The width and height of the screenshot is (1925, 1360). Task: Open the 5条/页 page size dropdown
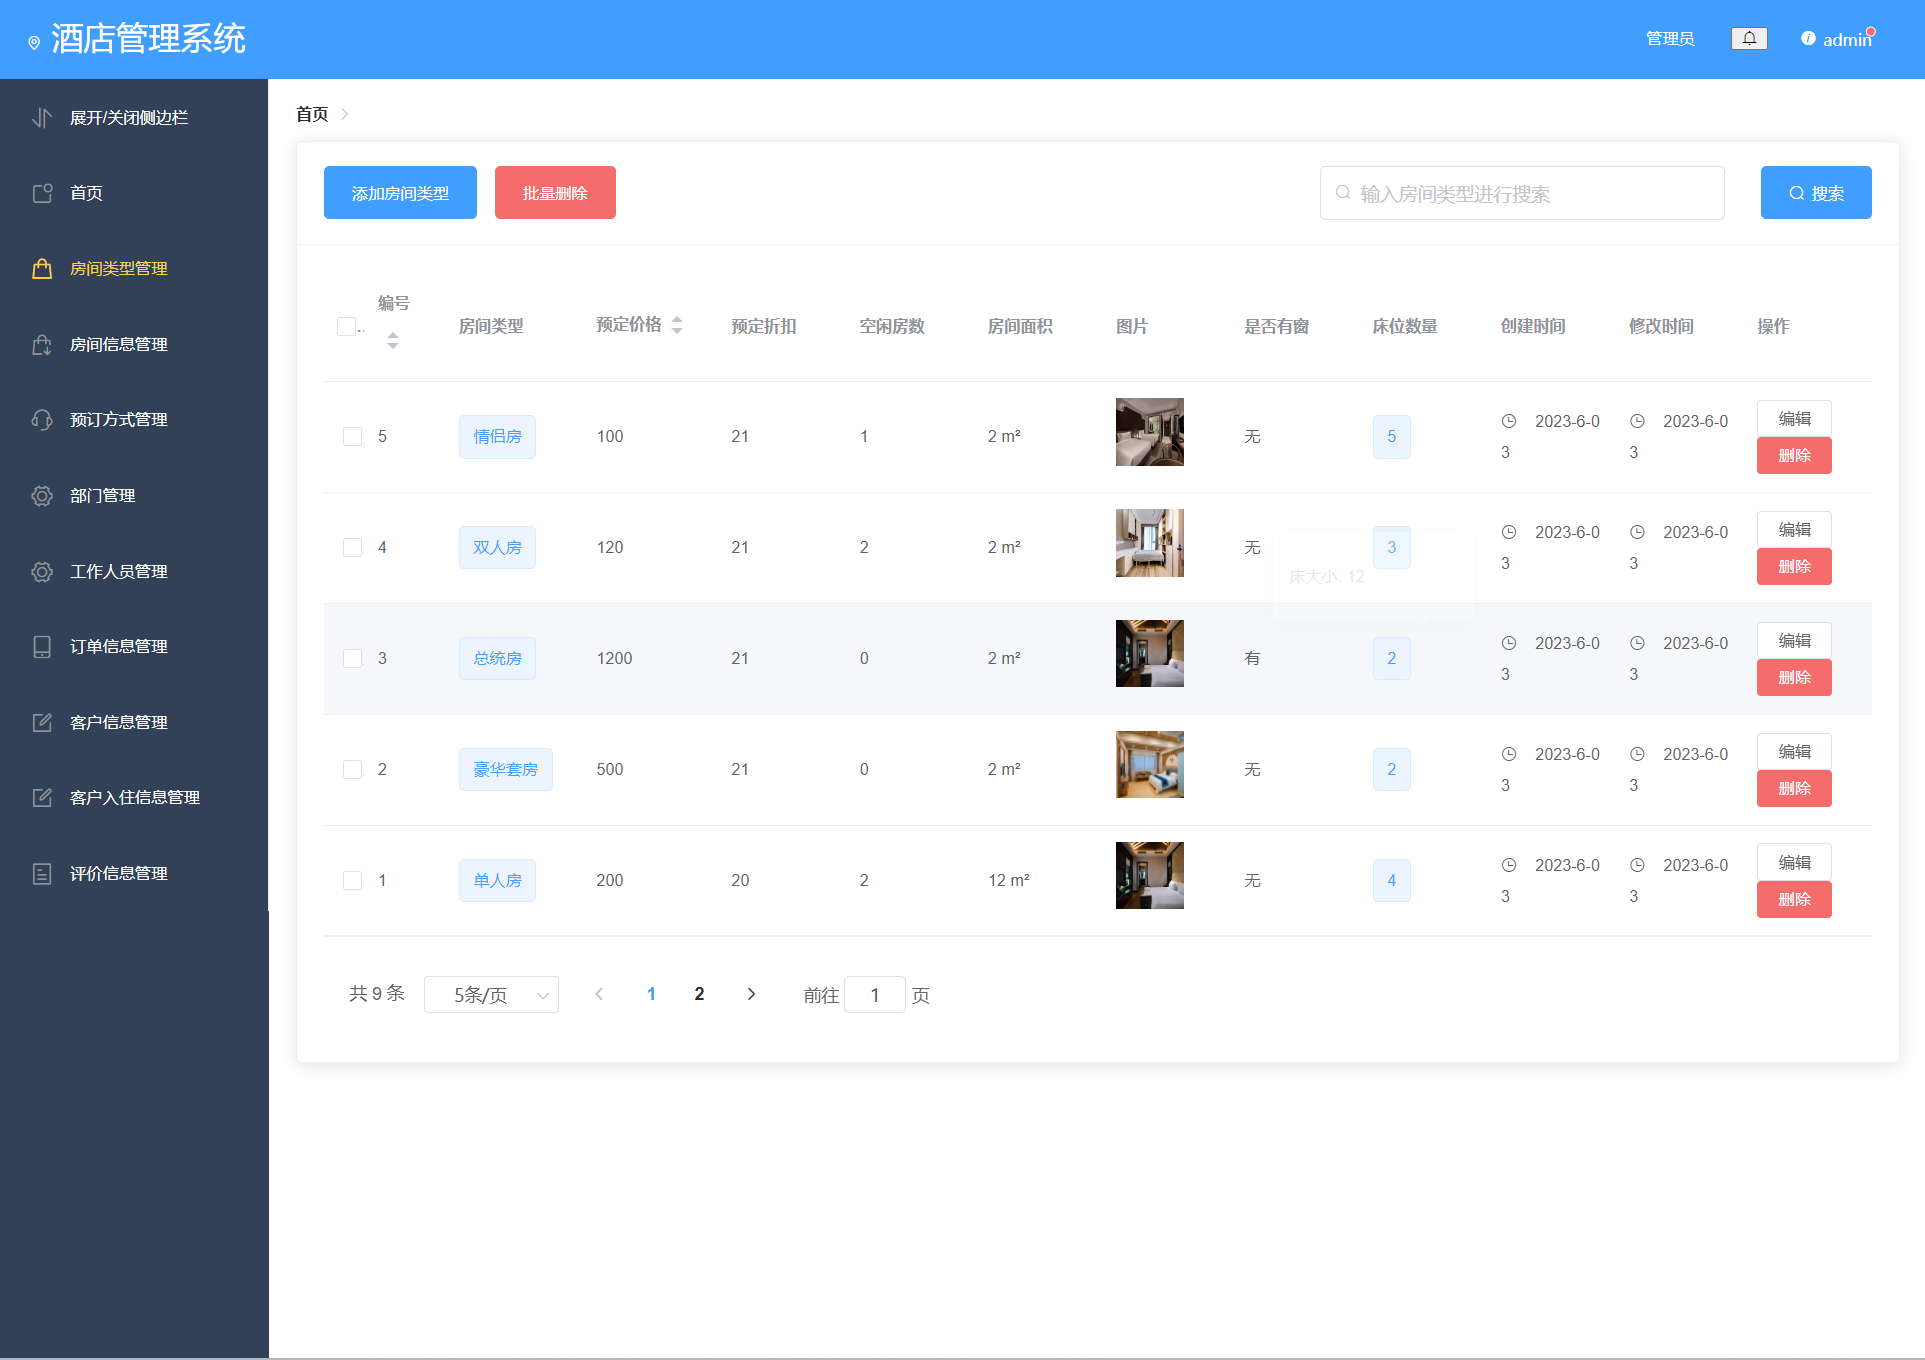[x=491, y=995]
